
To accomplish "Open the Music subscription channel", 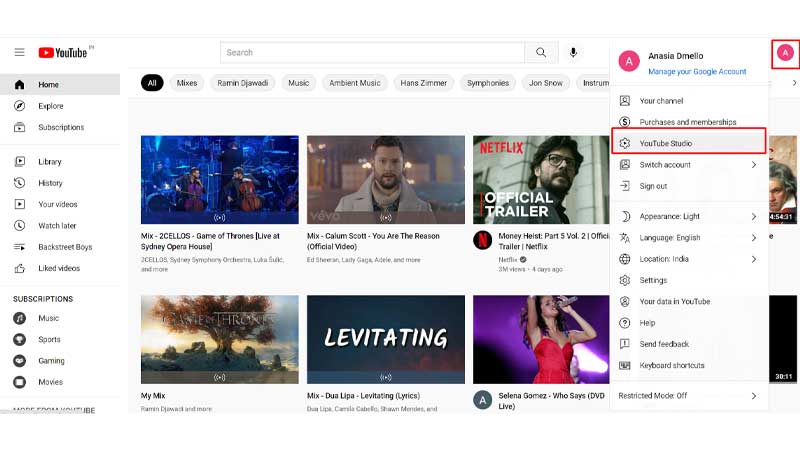I will point(60,318).
